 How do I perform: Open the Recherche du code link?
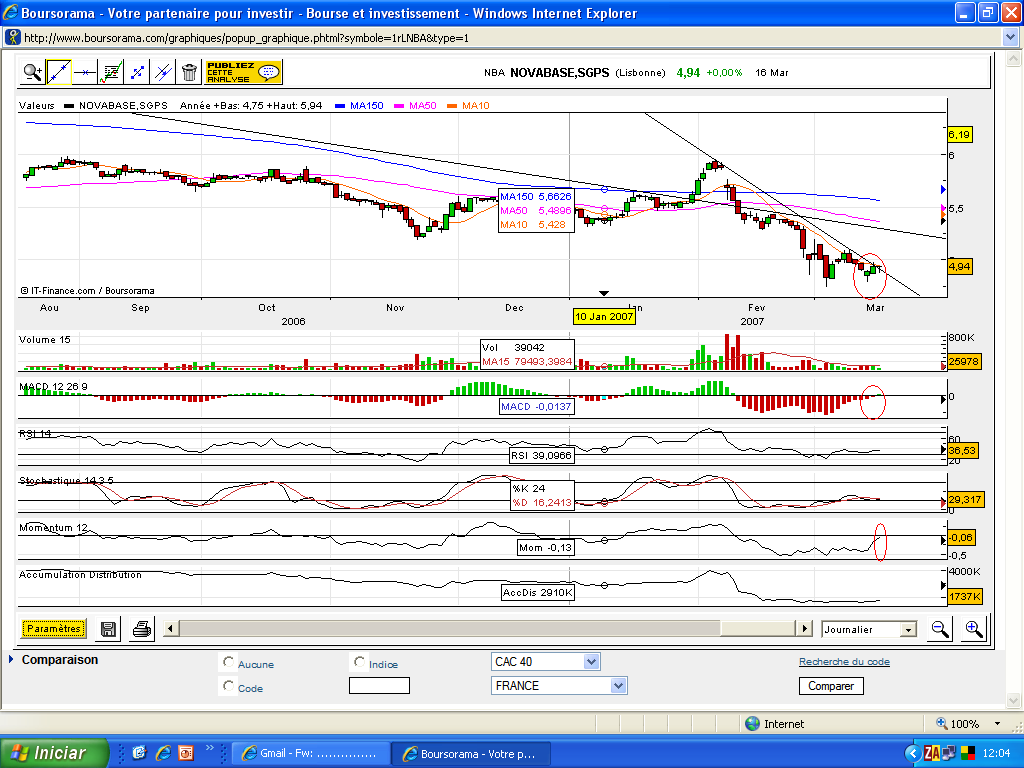pos(844,662)
